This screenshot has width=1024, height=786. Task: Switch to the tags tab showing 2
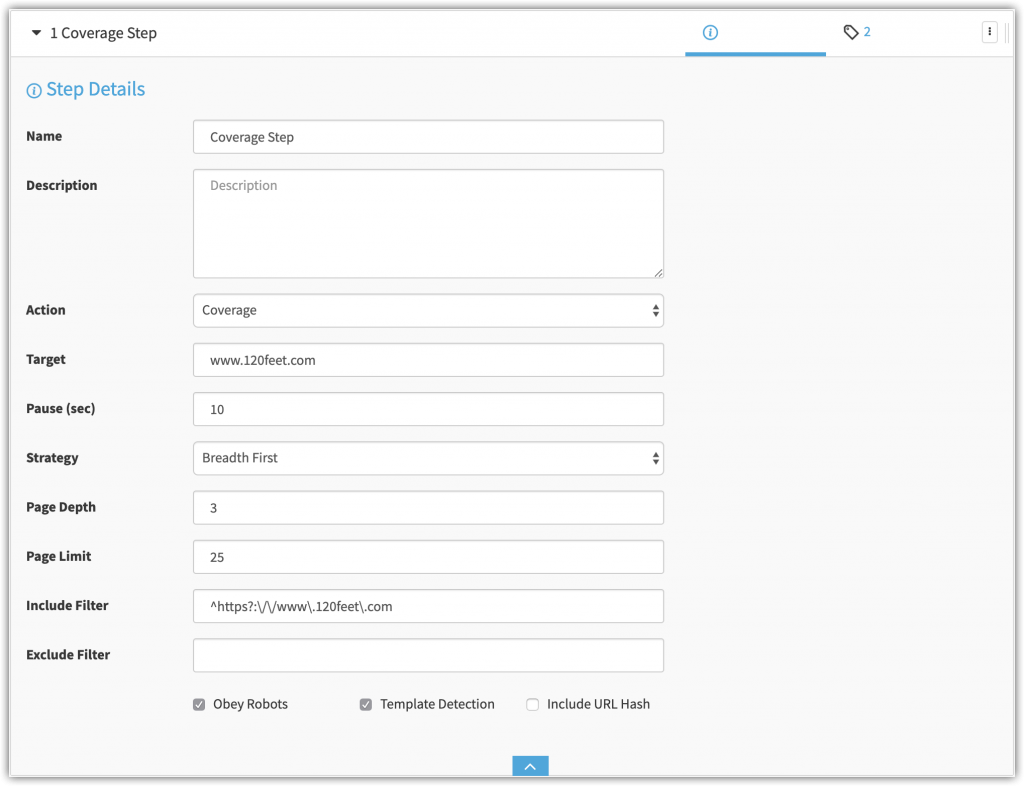click(x=857, y=32)
